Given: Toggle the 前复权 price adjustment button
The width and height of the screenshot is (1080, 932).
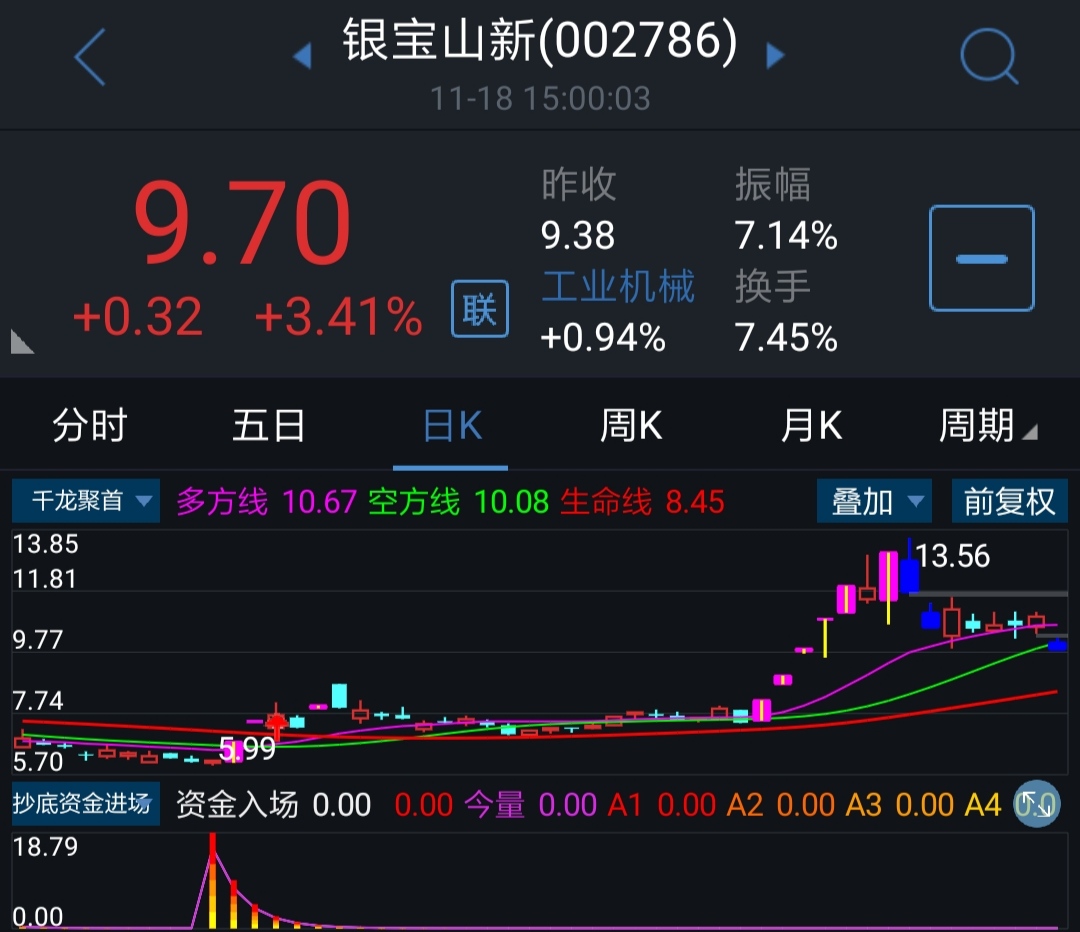Looking at the screenshot, I should click(1009, 501).
